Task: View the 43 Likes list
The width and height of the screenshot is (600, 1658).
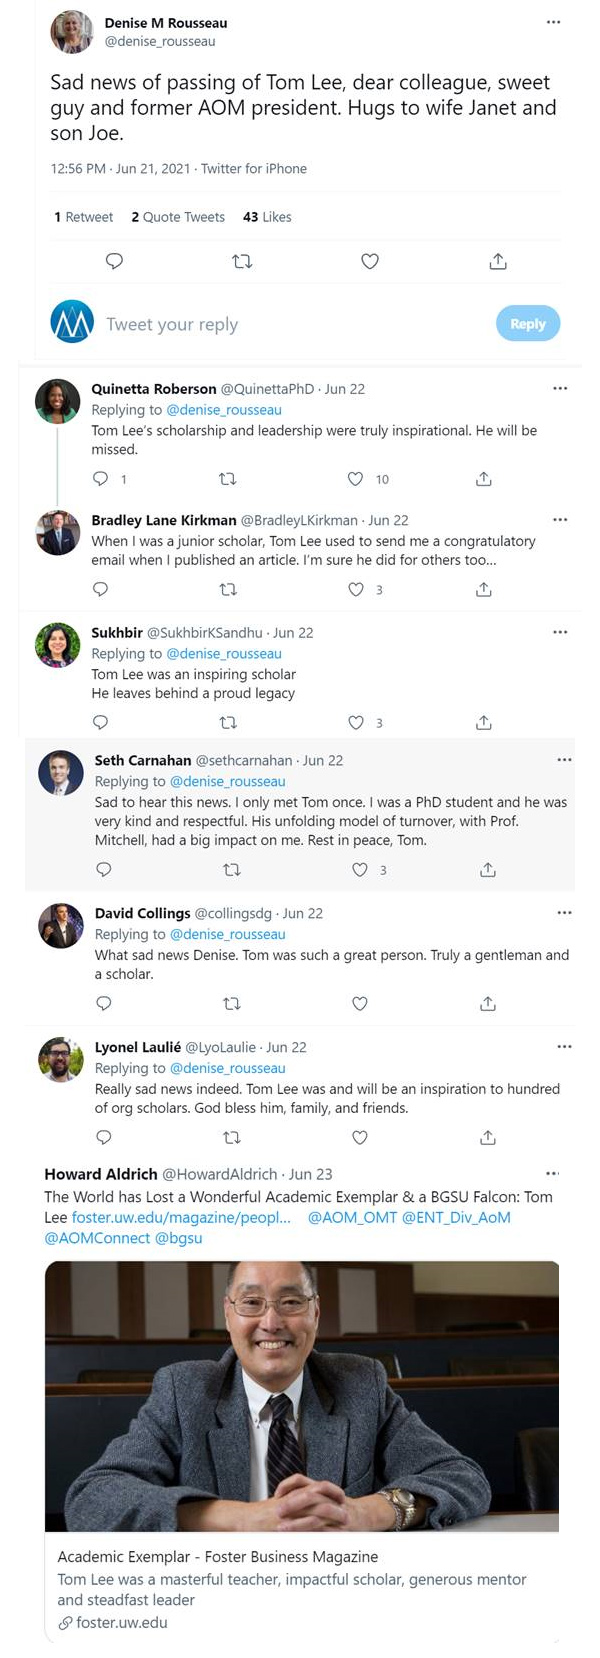Action: point(267,217)
